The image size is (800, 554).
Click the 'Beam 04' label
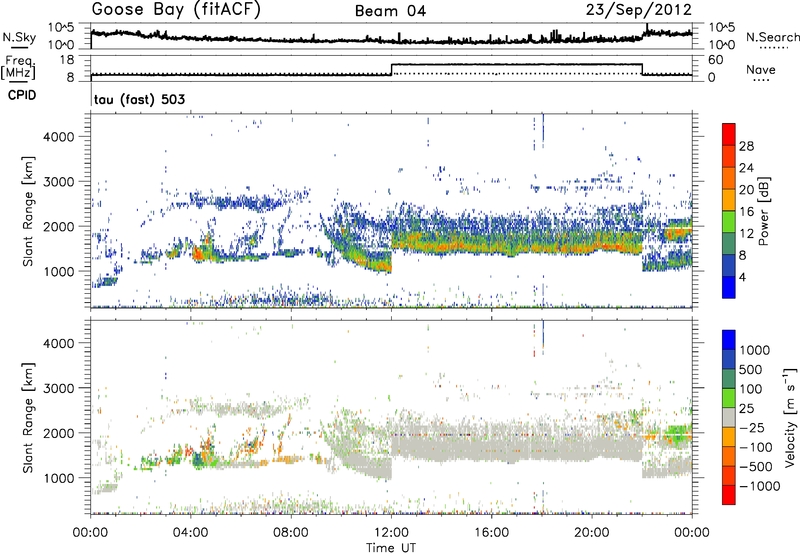coord(390,11)
